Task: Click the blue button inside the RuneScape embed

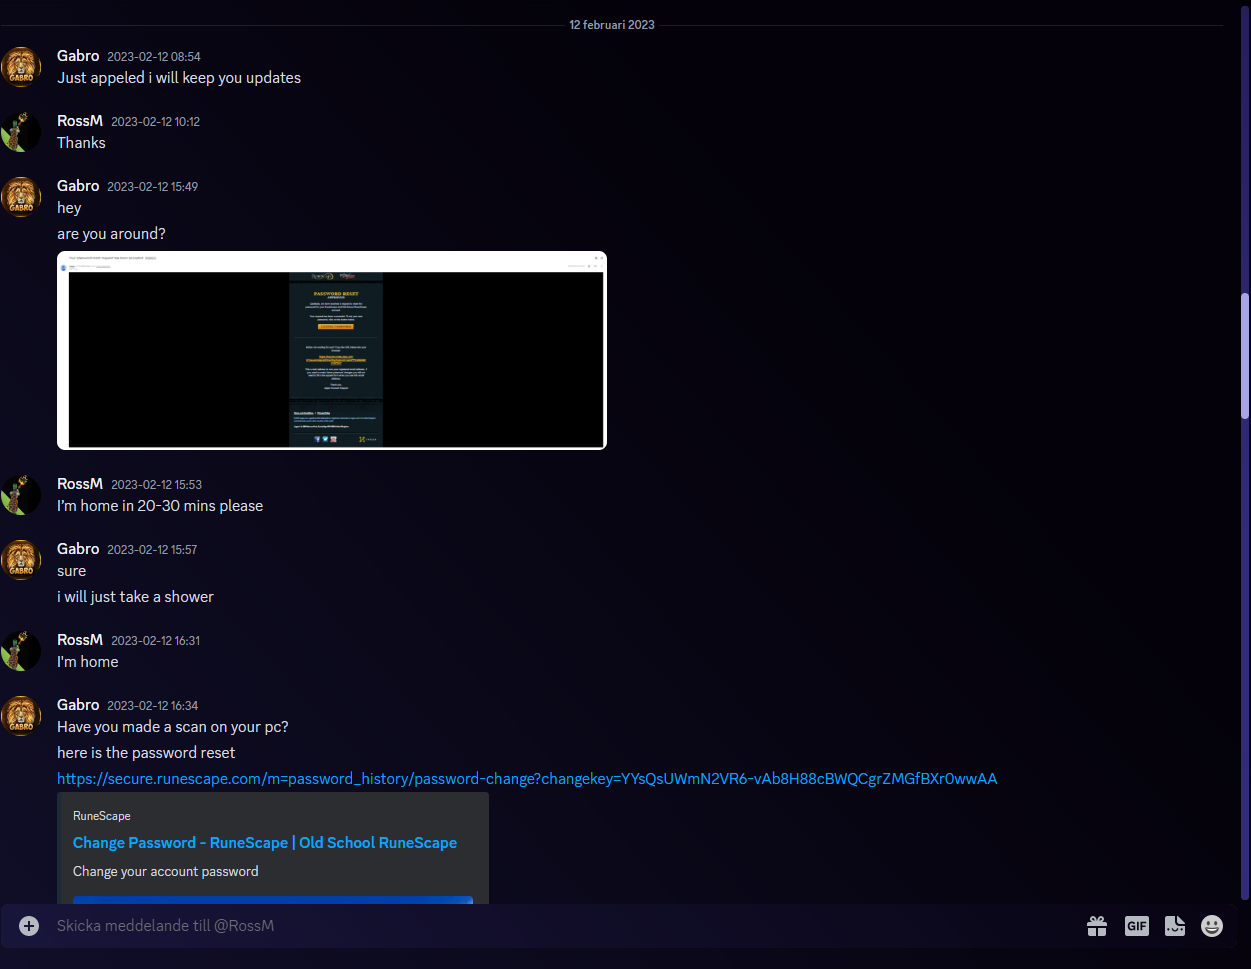Action: coord(272,901)
